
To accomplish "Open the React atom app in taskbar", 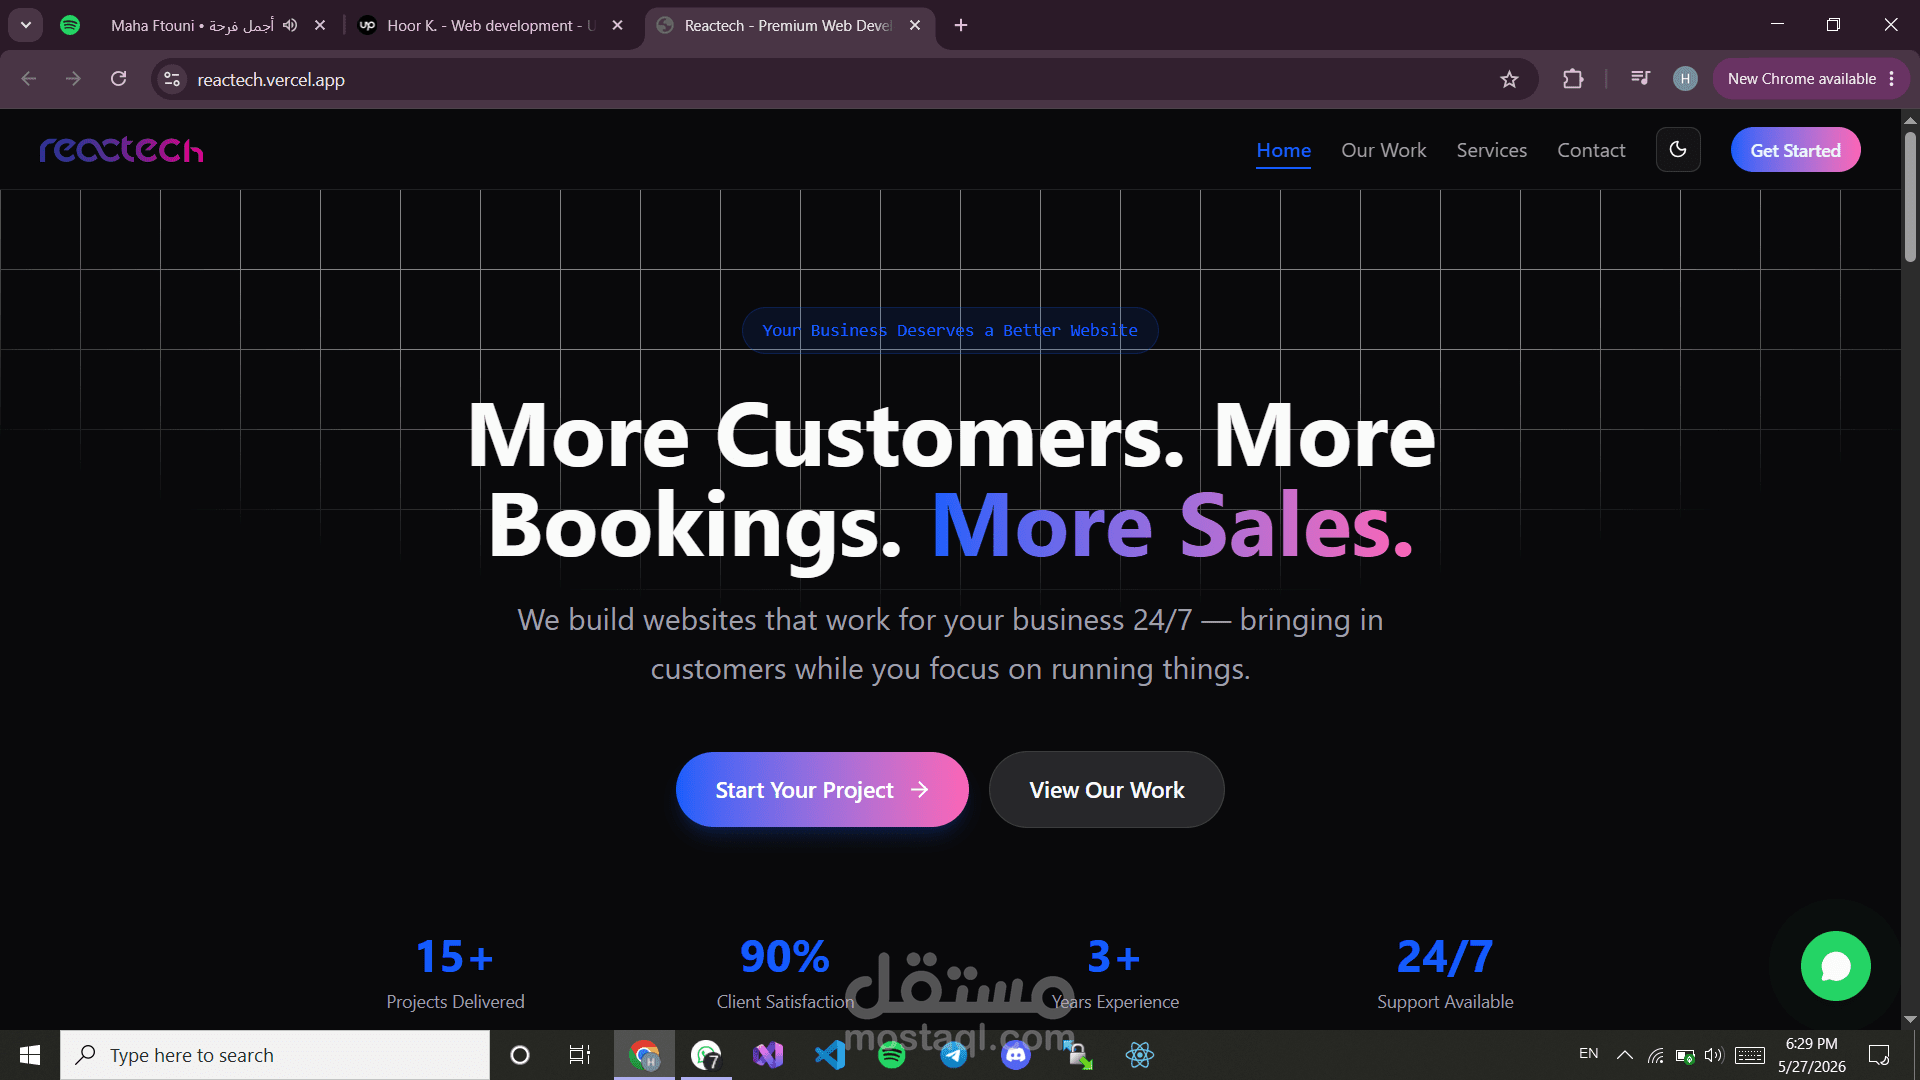I will [x=1140, y=1055].
